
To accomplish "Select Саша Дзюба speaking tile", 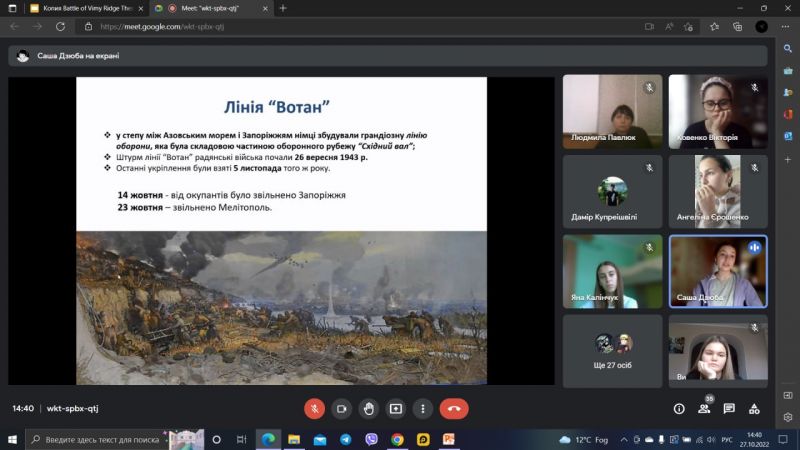I will (718, 271).
